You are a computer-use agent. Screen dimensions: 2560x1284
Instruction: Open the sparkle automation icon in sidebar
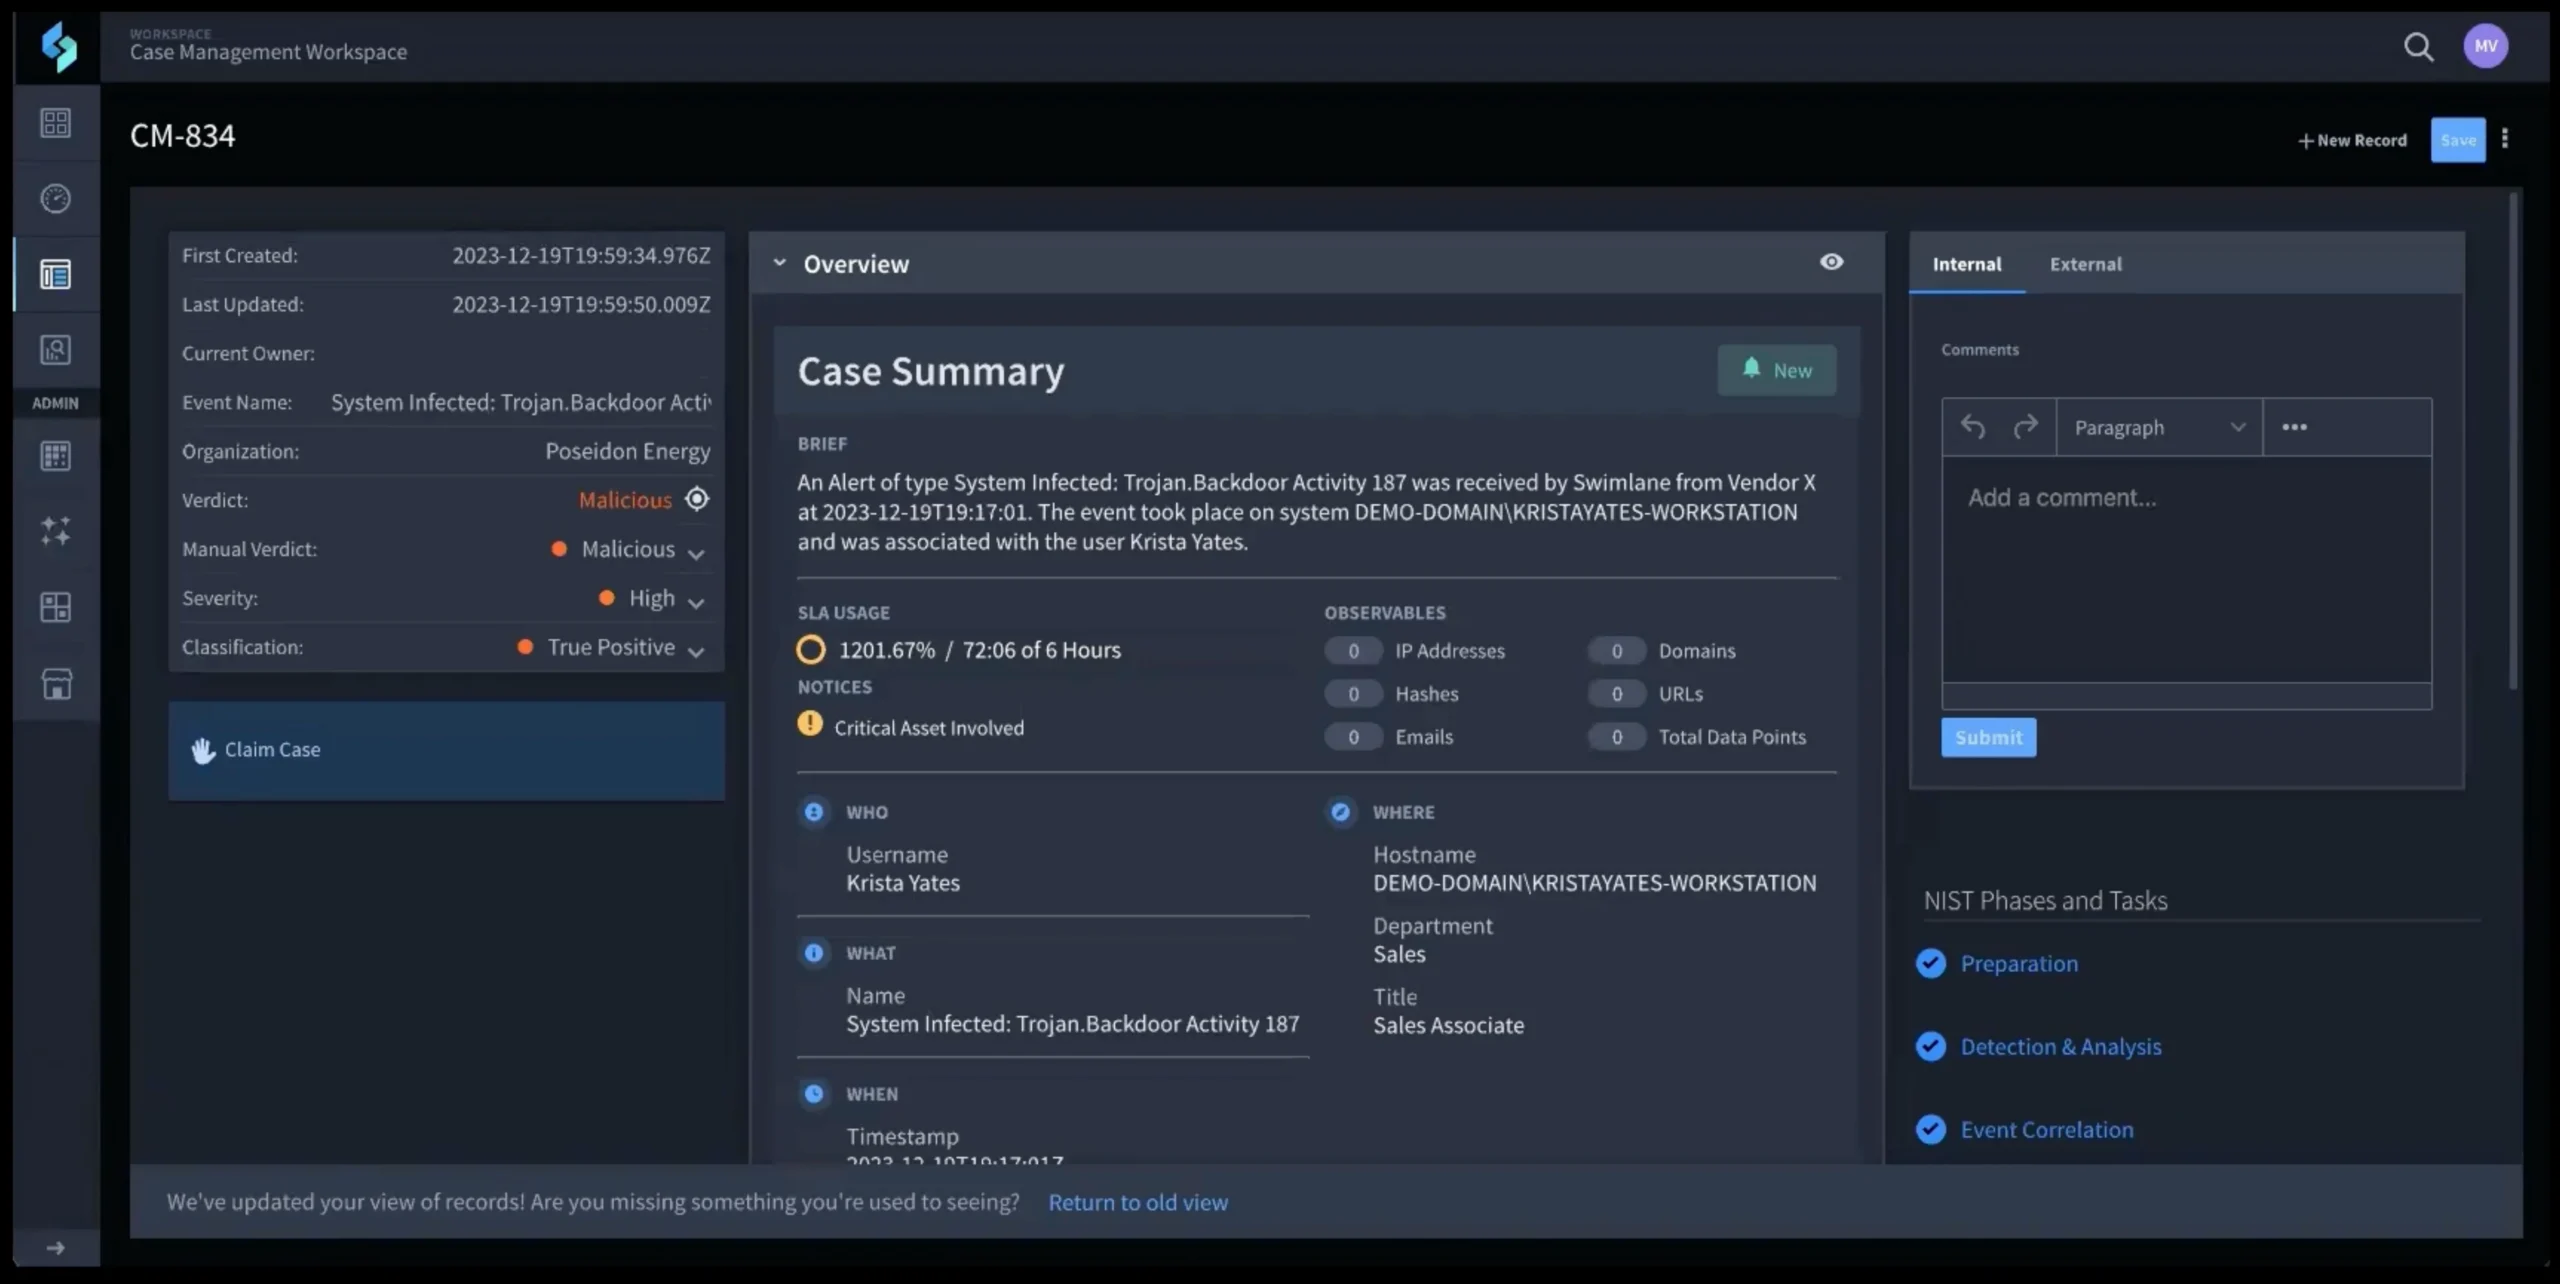[55, 531]
